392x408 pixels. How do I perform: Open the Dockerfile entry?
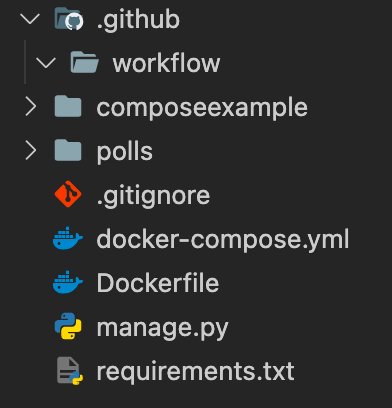tap(158, 283)
